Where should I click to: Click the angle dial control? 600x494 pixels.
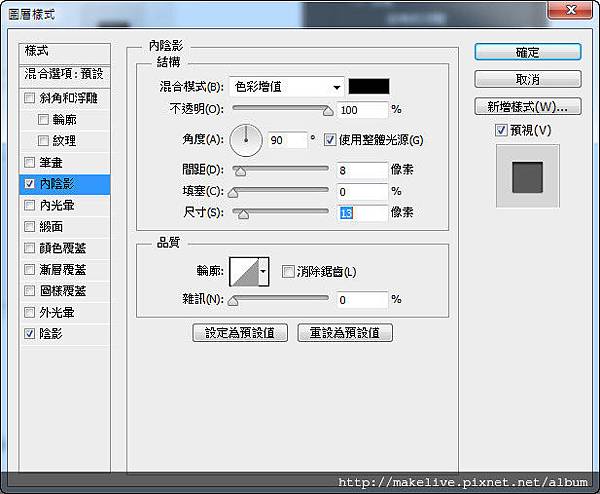tap(246, 140)
